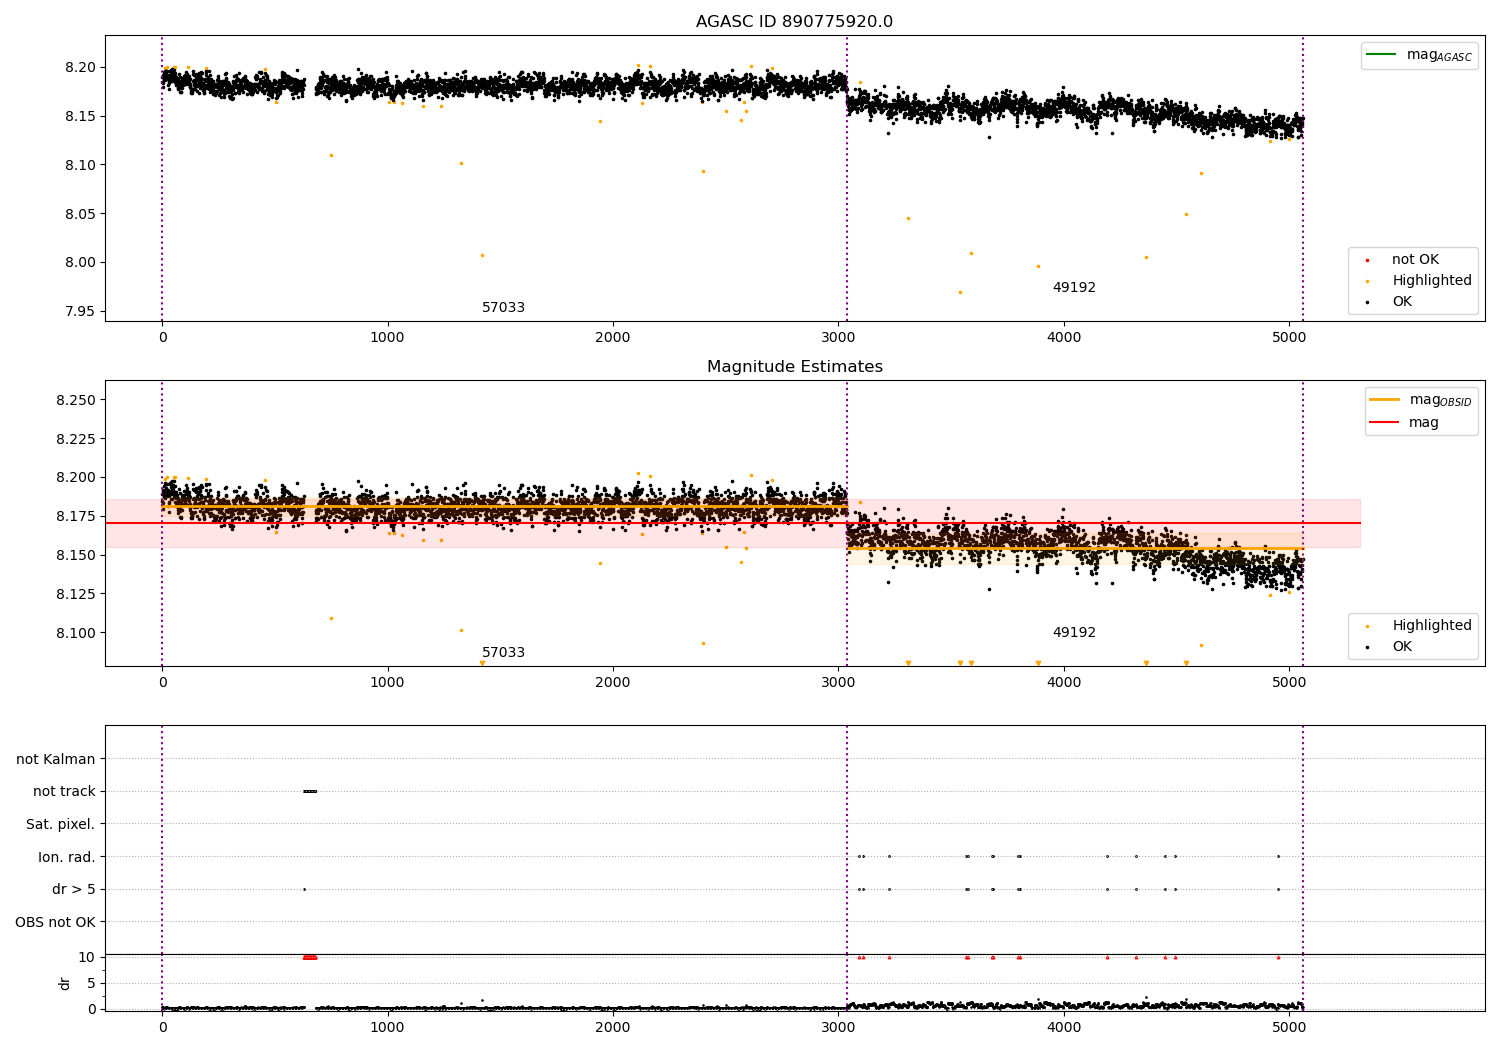Click the green mag AGASC legend entry

coord(1419,55)
